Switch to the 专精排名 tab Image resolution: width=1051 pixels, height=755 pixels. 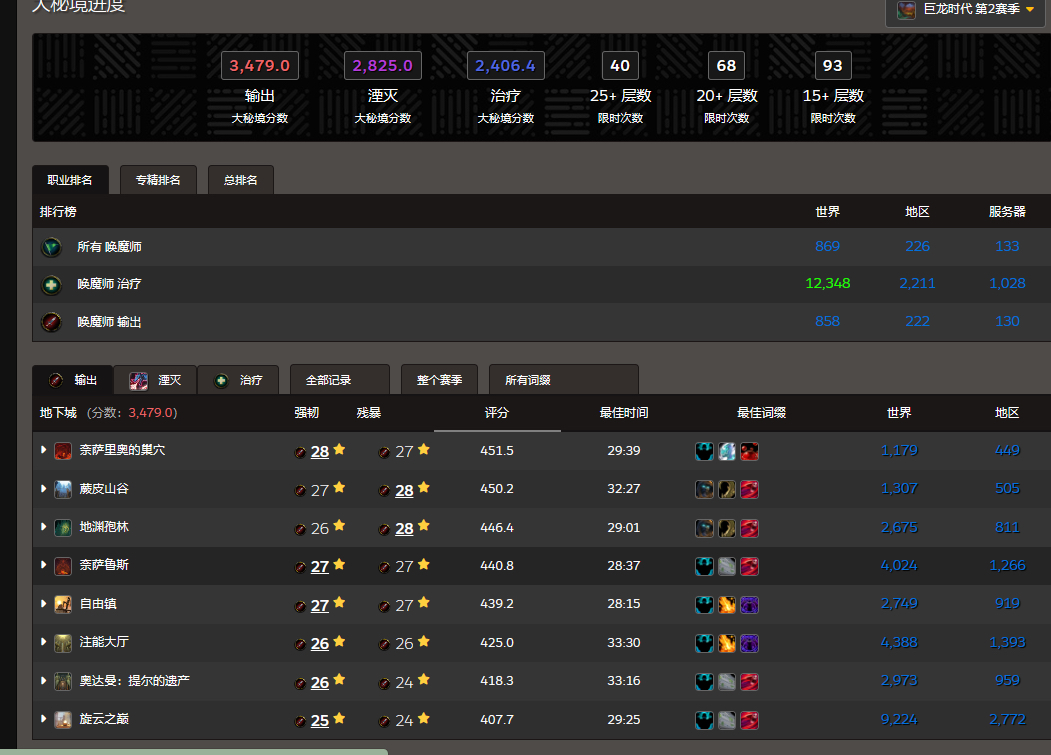[158, 180]
